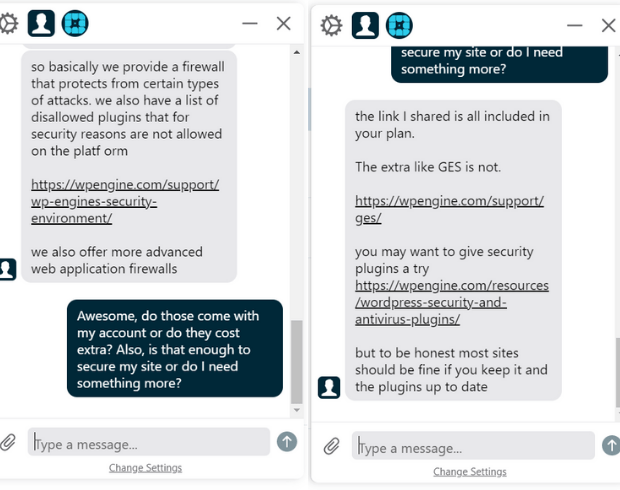Send message with right chat arrow button
Image resolution: width=620 pixels, height=490 pixels.
[611, 445]
